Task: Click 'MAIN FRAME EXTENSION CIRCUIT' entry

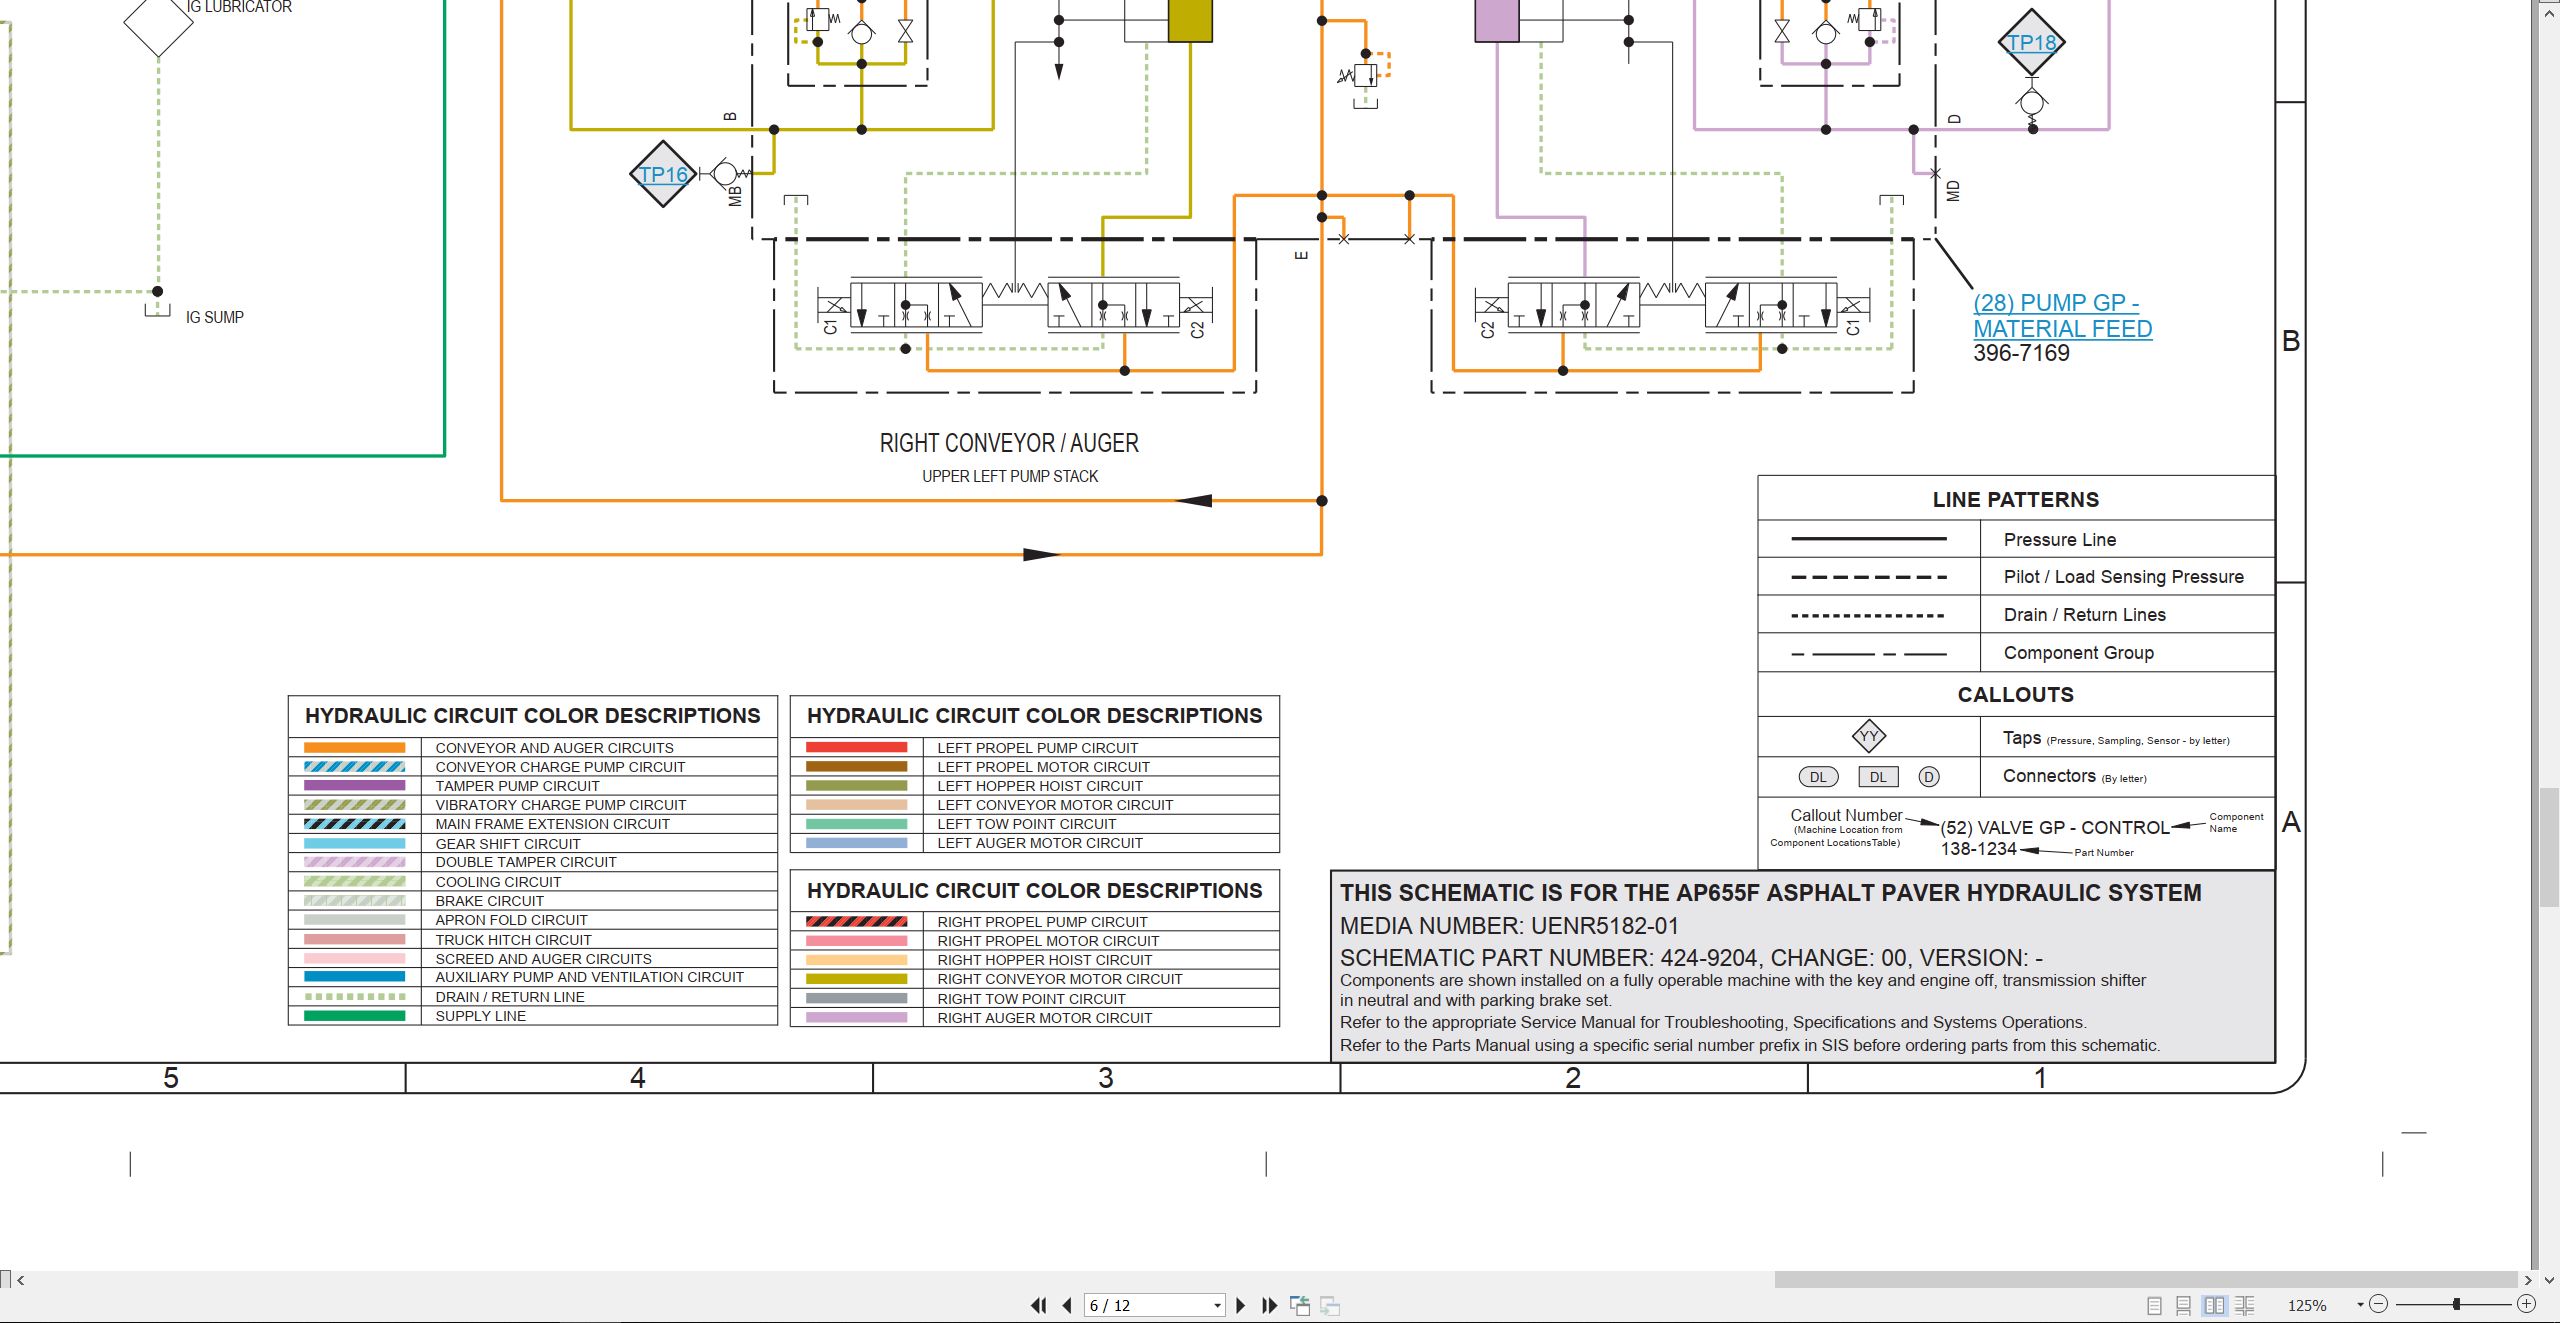Action: tap(552, 824)
